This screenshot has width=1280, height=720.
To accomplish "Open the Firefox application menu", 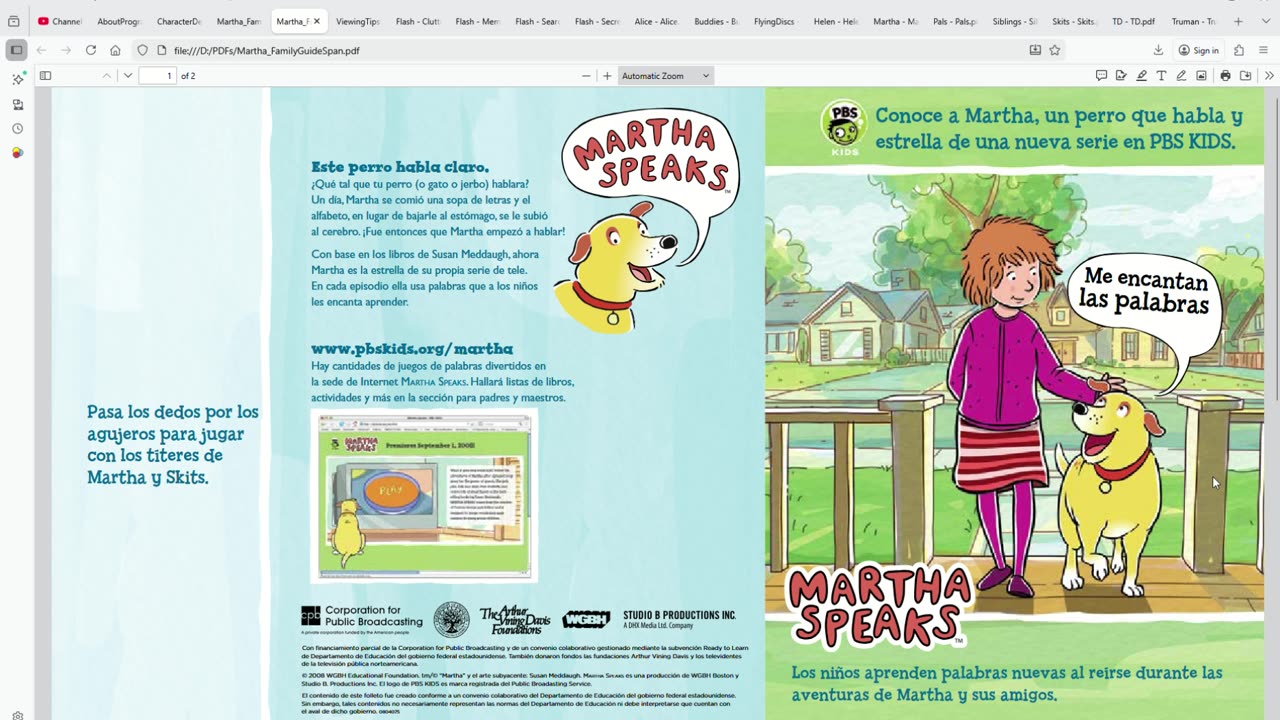I will click(x=1265, y=50).
